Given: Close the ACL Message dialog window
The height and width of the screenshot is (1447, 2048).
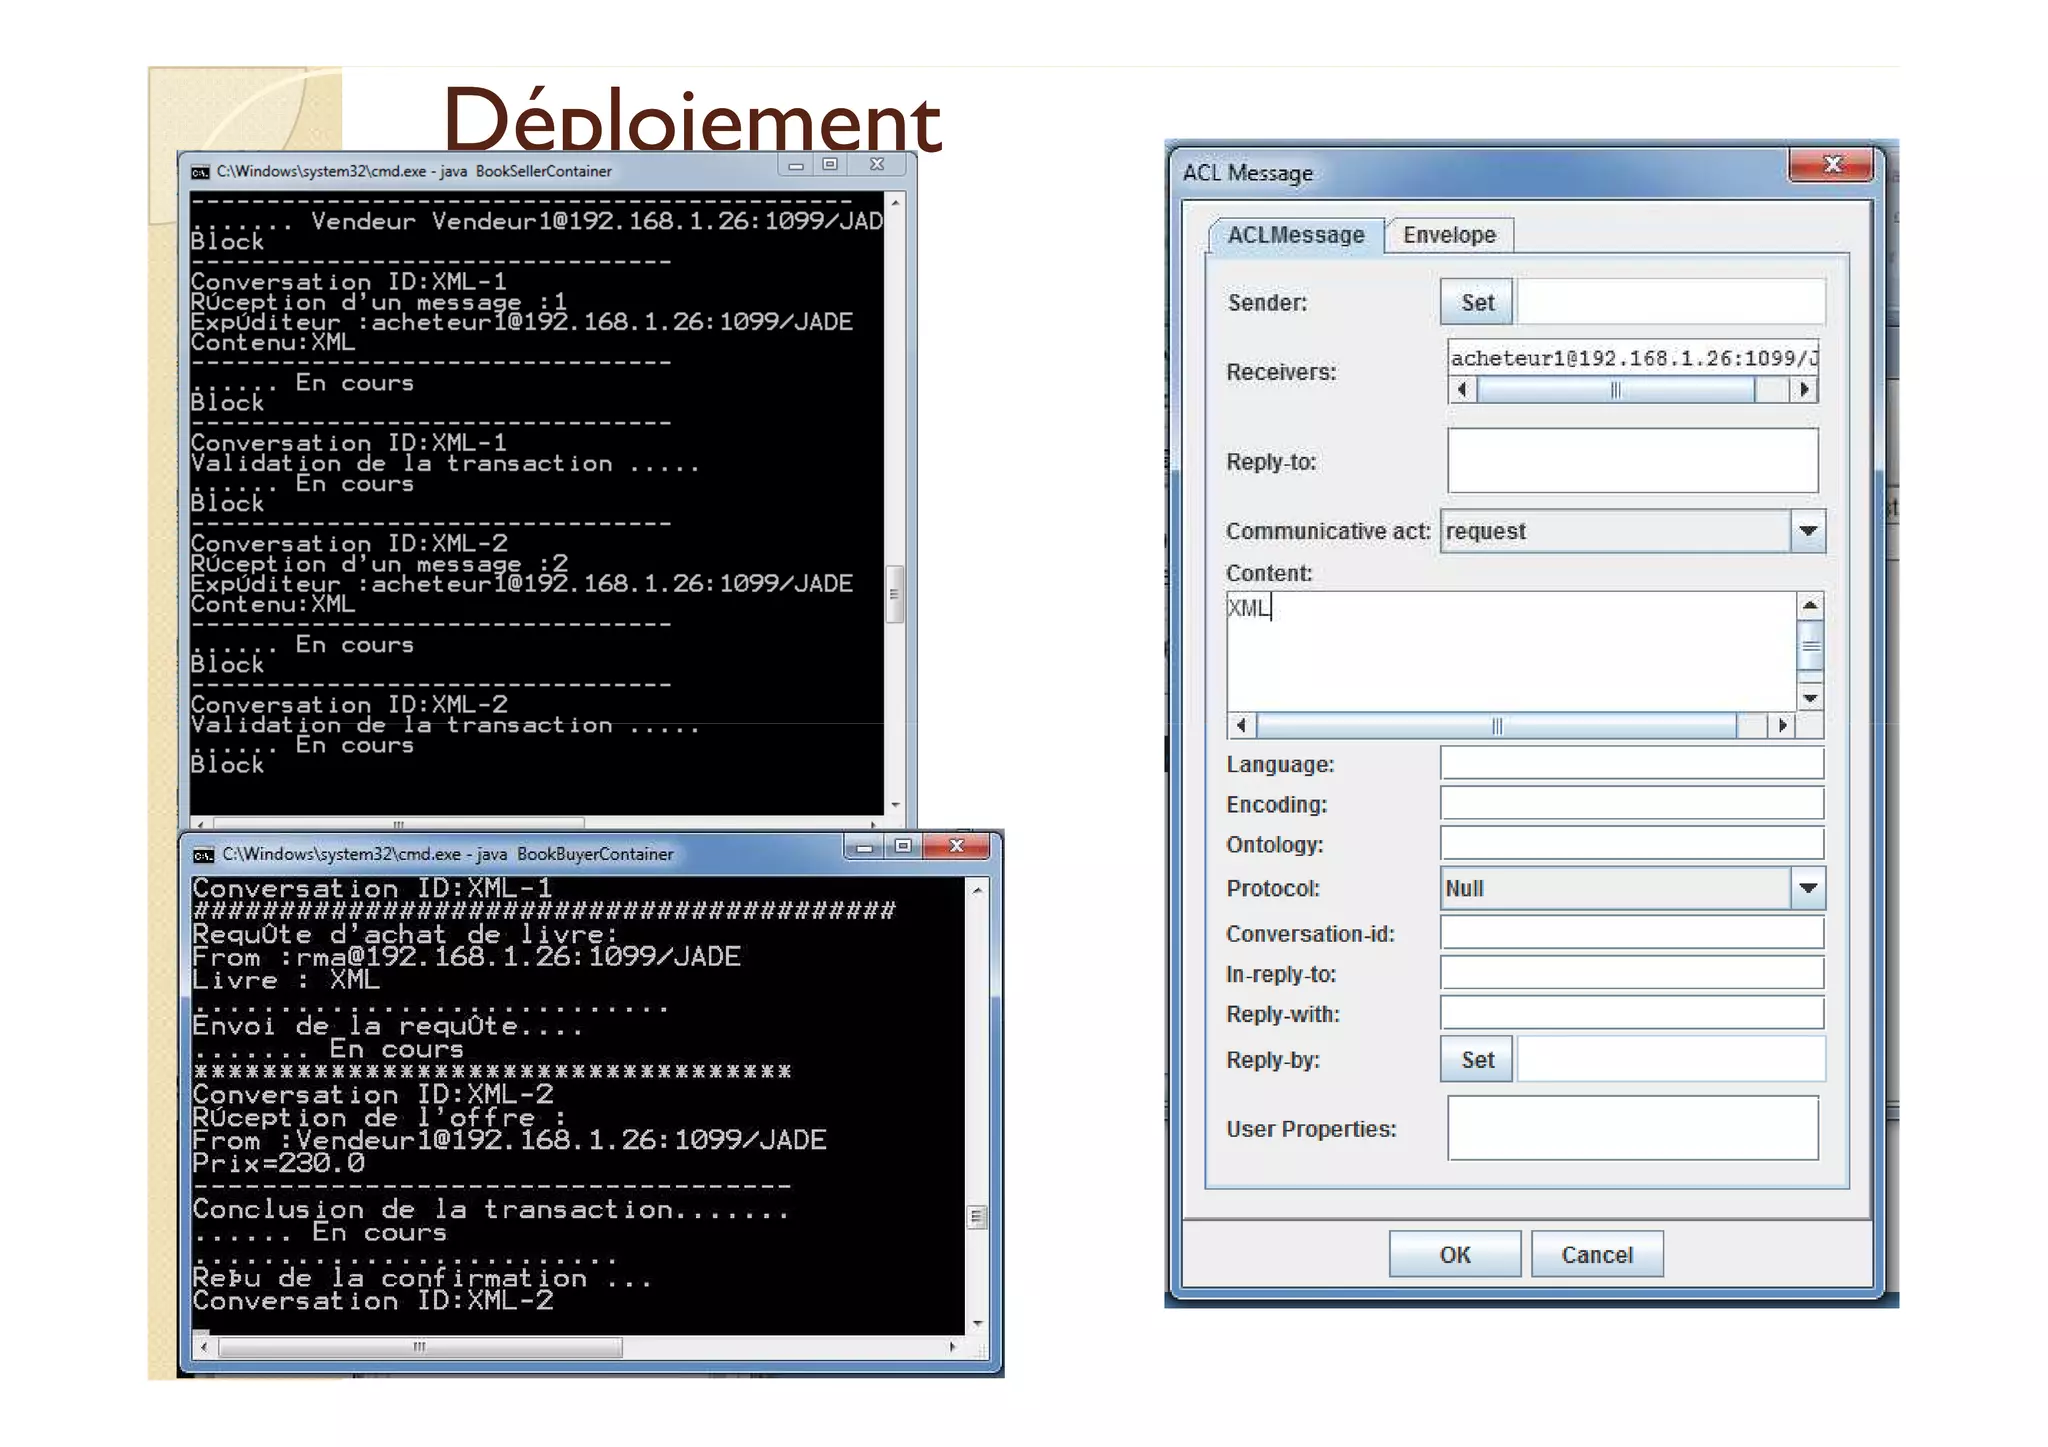Looking at the screenshot, I should [x=1832, y=165].
